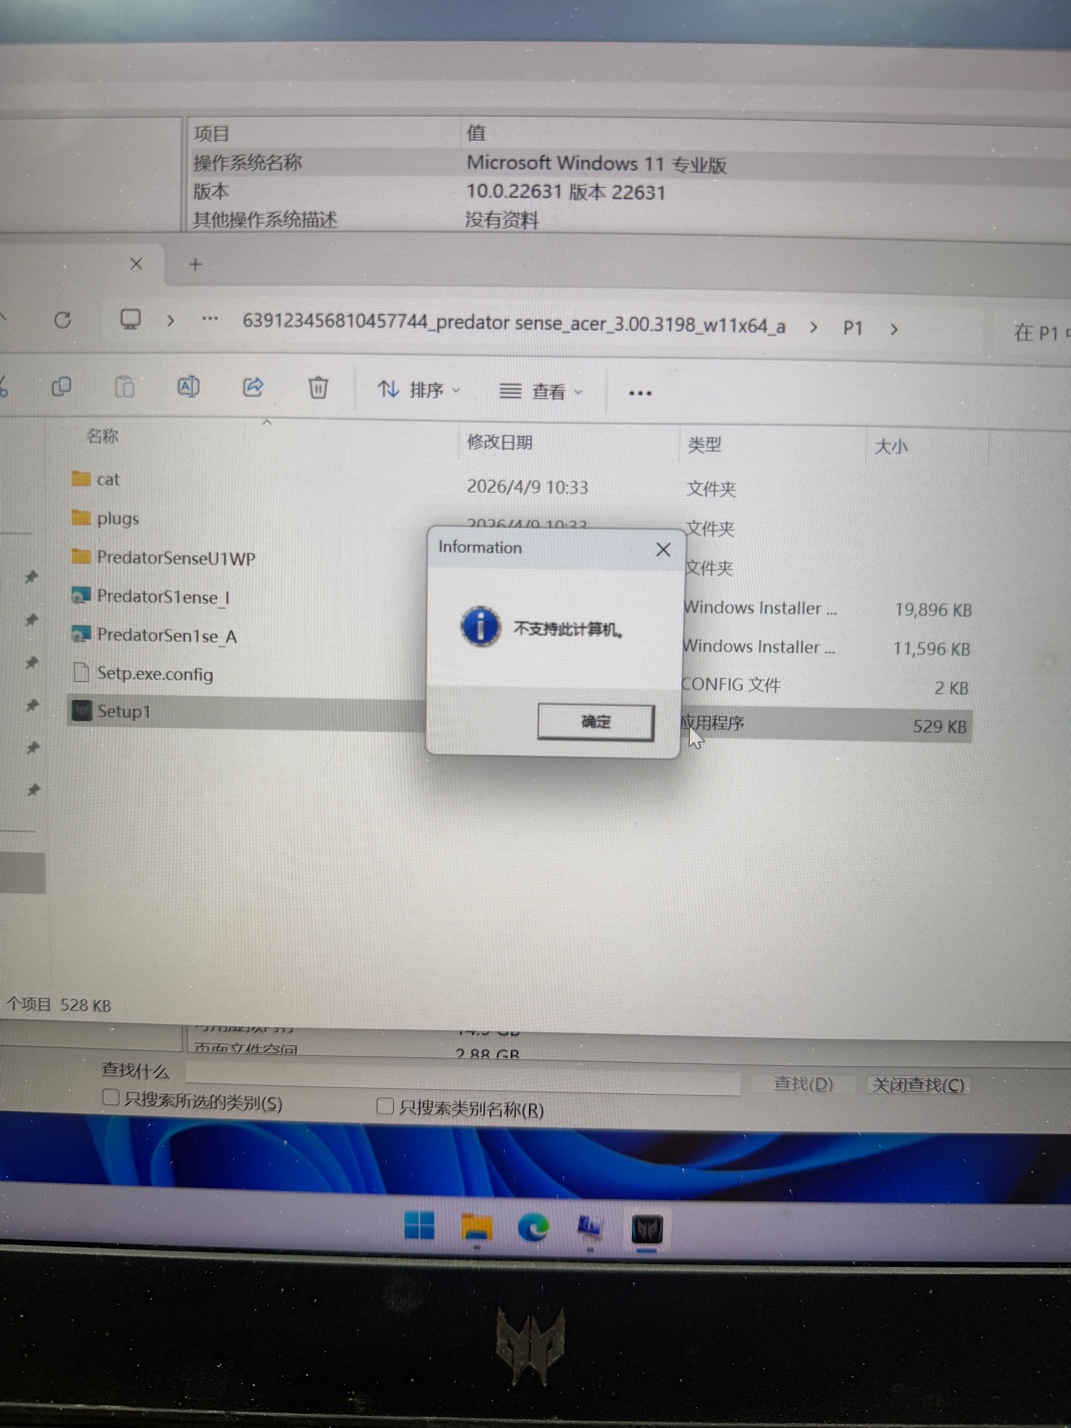
Task: Click the 关闭查找 button
Action: coord(919,1085)
